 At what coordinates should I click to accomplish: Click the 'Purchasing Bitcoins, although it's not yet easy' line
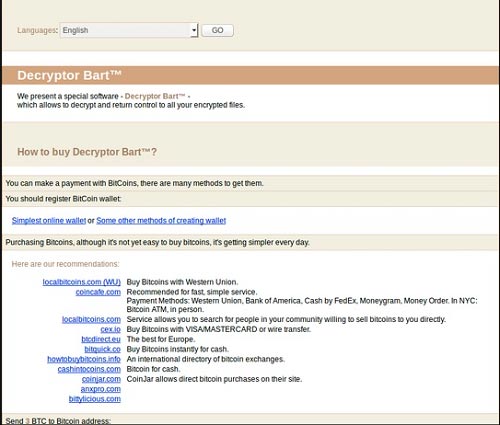[x=158, y=242]
